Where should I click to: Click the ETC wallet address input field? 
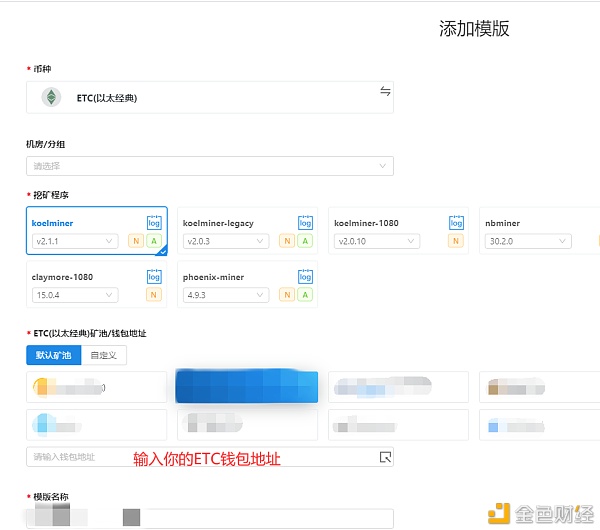pos(200,457)
